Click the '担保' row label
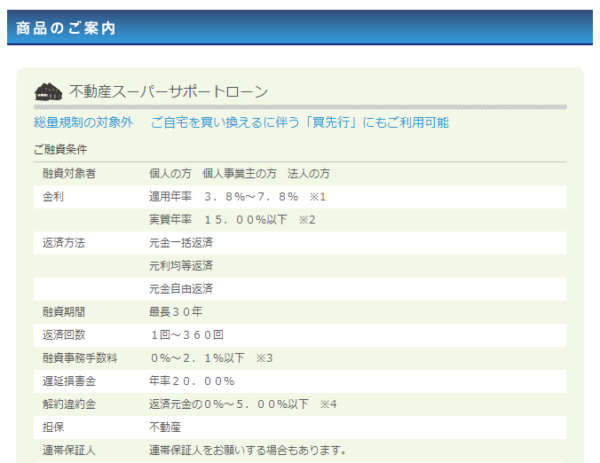The image size is (600, 463). point(53,427)
